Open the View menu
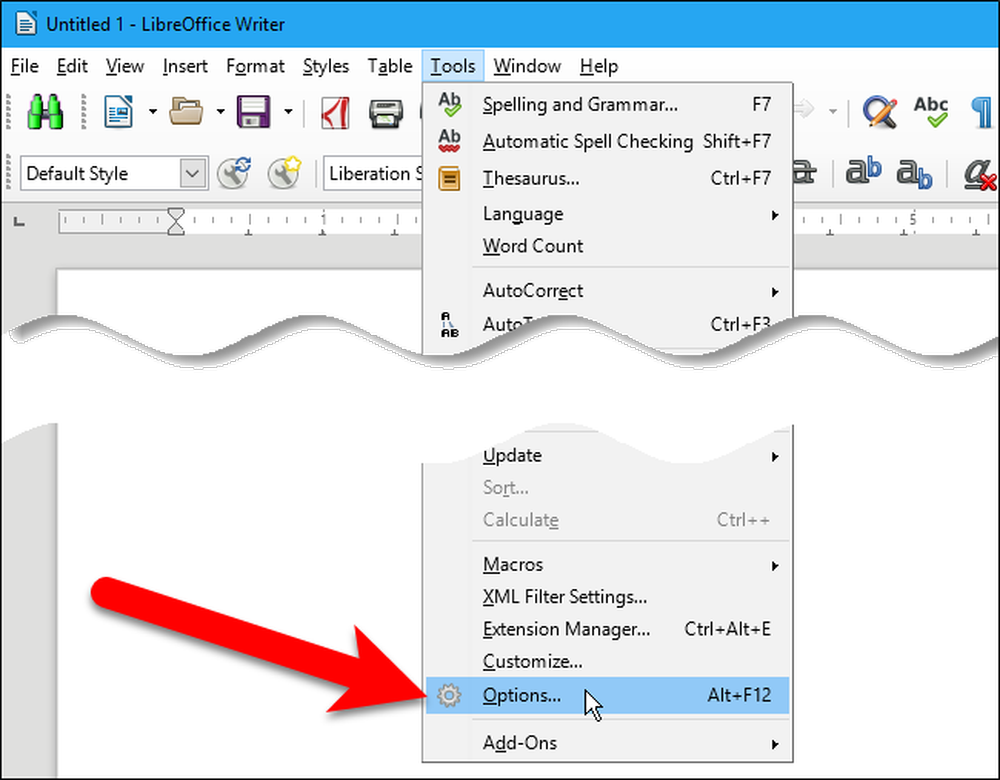1000x780 pixels. [x=124, y=66]
